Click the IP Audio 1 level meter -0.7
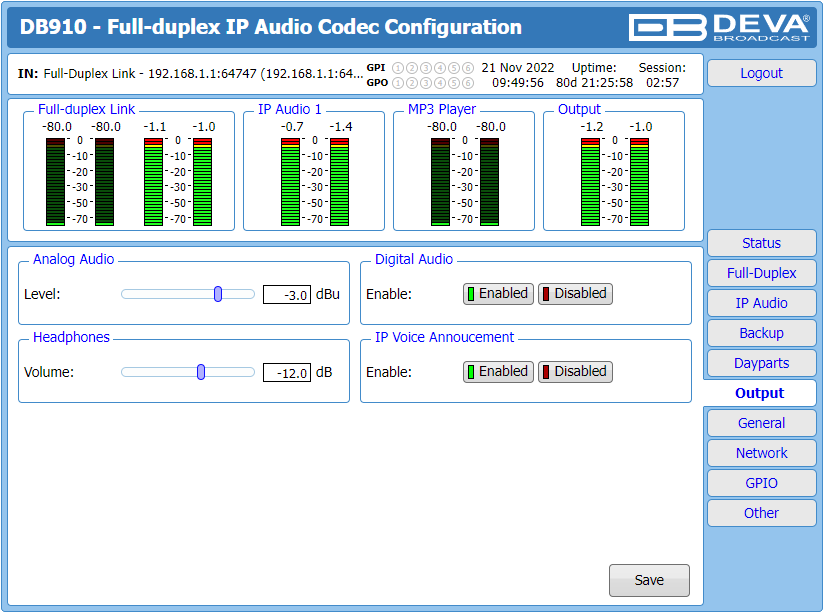 [x=290, y=182]
